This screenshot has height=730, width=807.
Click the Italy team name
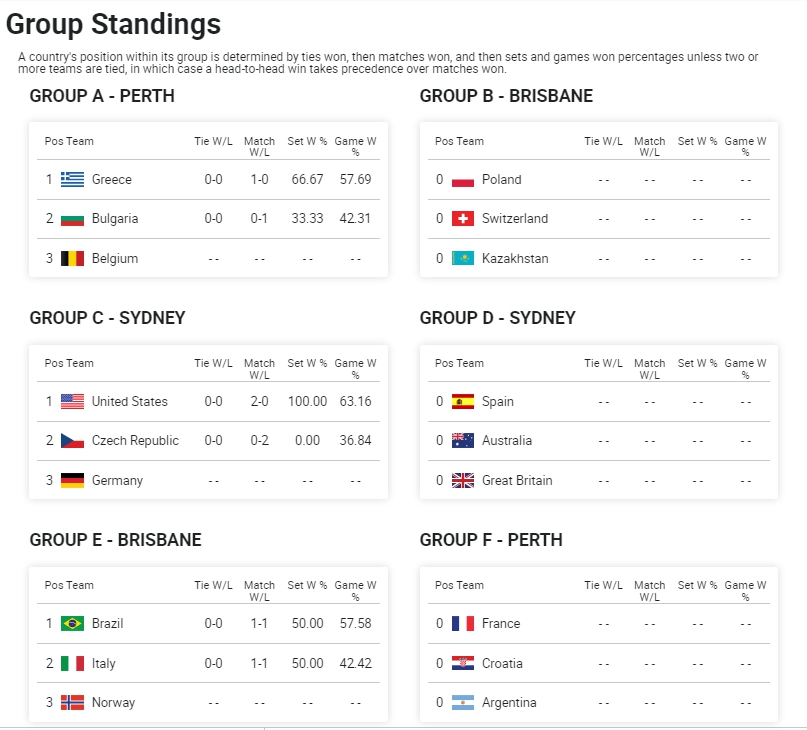[x=103, y=664]
